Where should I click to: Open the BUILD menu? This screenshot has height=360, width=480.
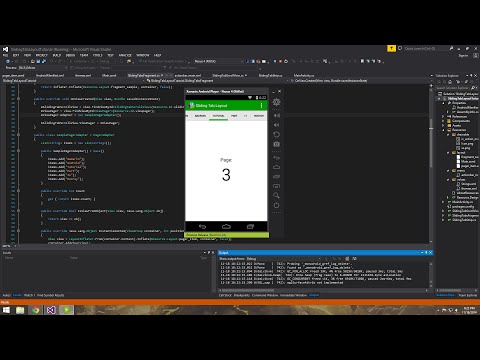[57, 55]
